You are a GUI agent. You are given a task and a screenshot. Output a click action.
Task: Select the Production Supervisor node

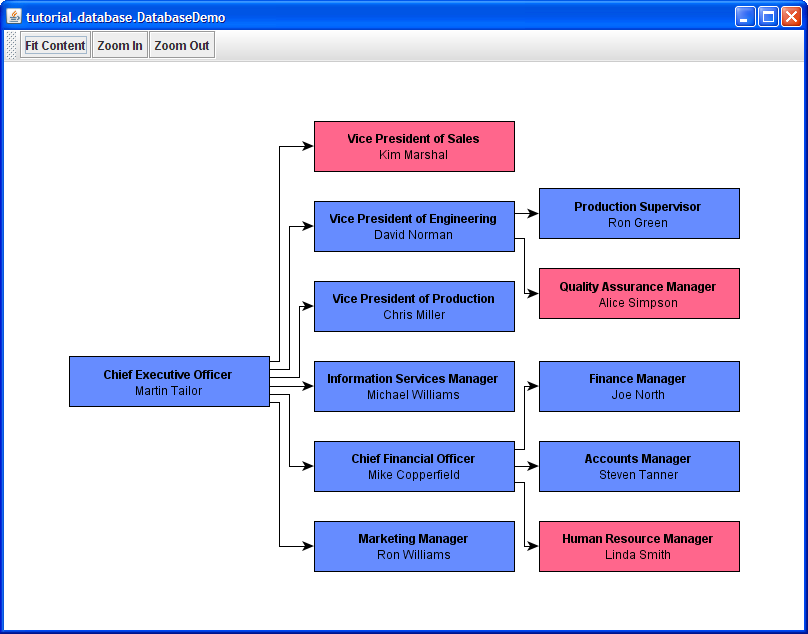tap(639, 214)
